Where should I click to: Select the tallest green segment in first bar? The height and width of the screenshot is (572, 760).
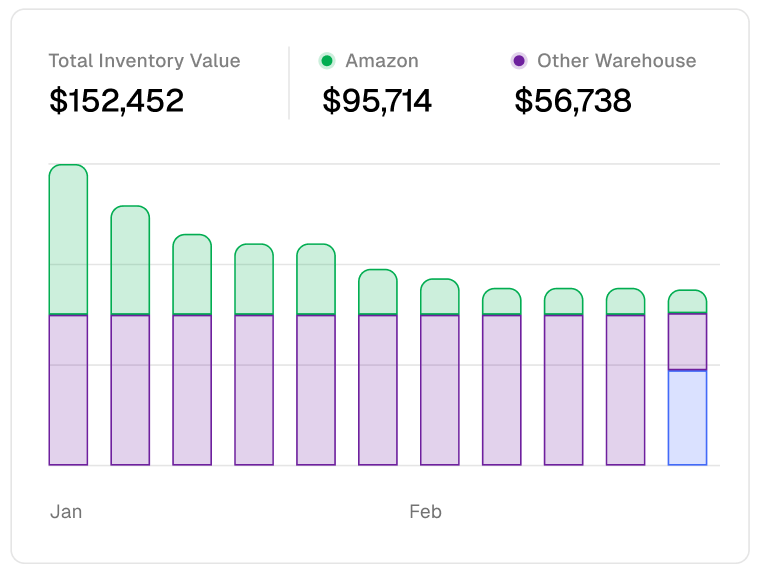coord(68,240)
